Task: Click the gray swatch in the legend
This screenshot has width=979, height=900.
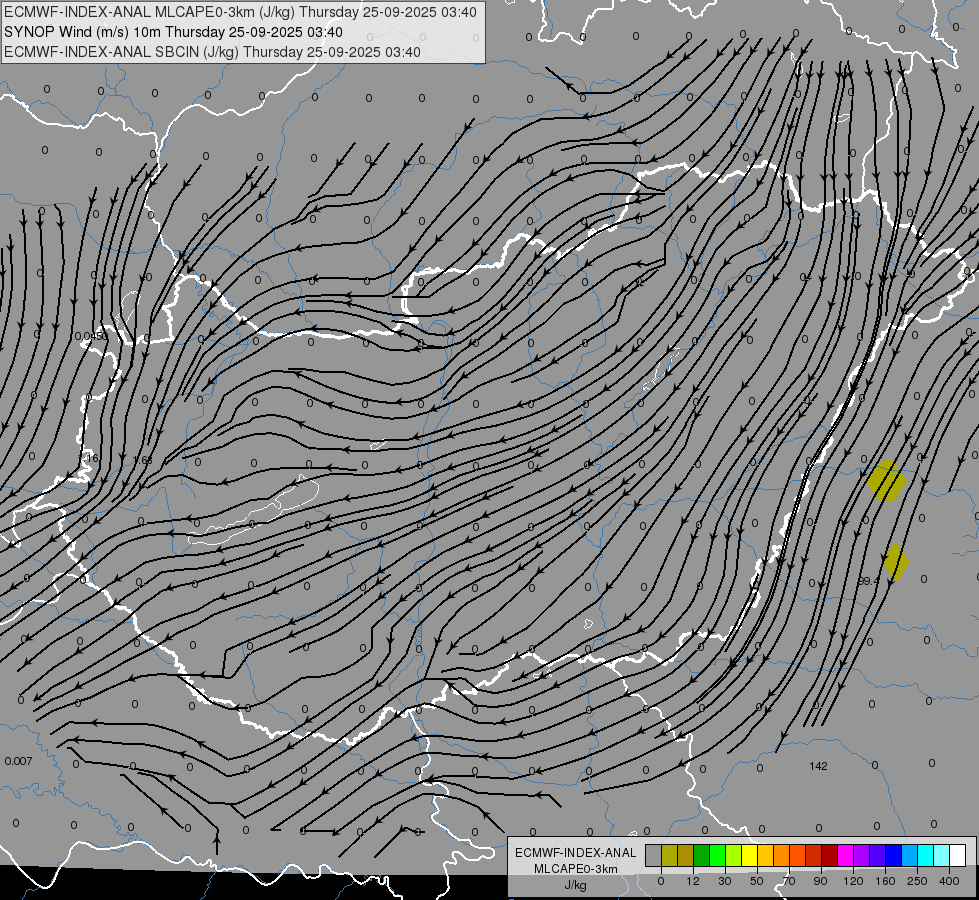Action: pos(654,855)
